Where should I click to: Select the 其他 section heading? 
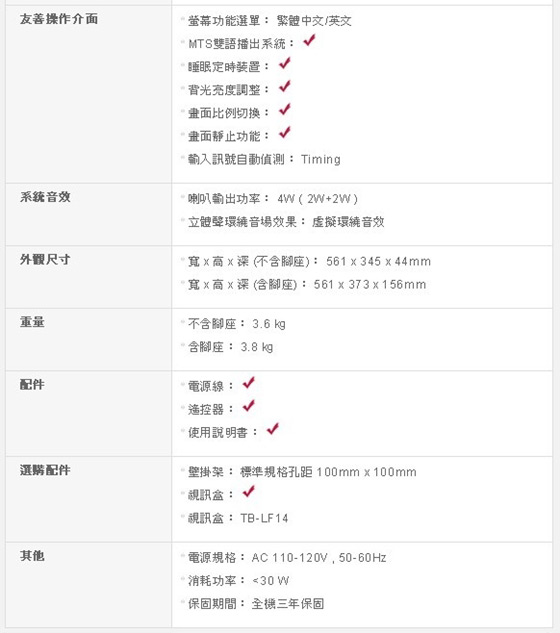32,556
